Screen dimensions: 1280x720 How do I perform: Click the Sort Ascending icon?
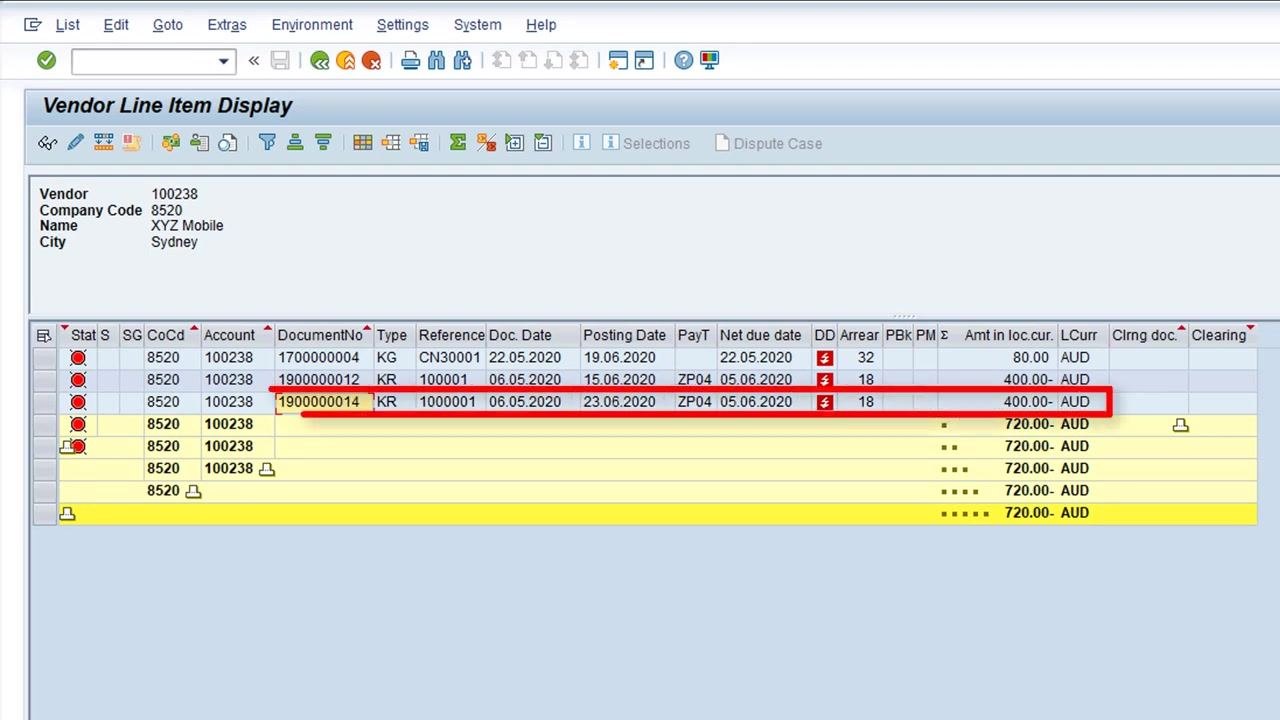coord(295,143)
